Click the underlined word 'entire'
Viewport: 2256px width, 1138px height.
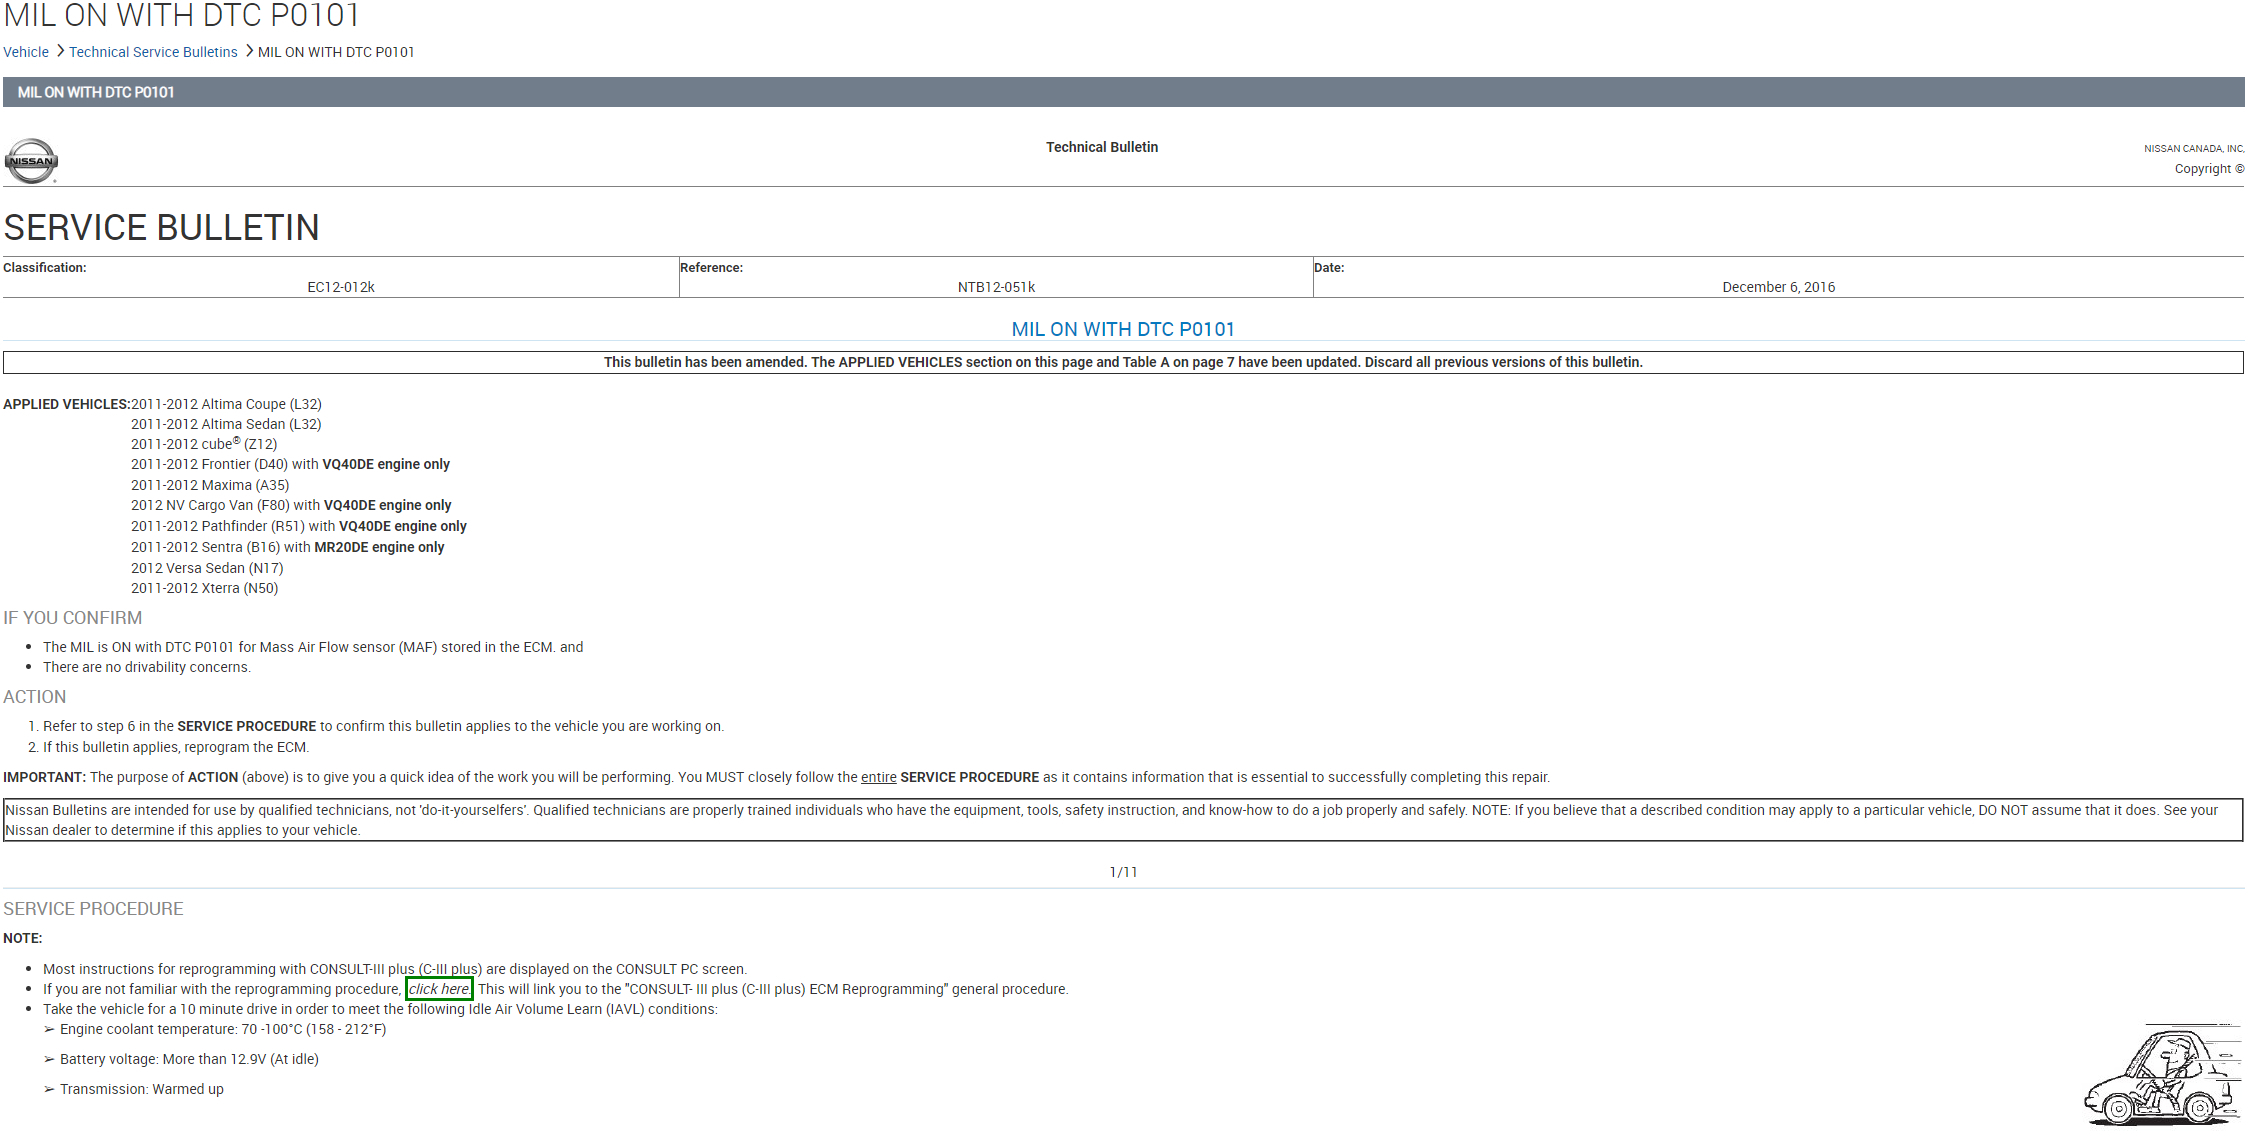878,777
